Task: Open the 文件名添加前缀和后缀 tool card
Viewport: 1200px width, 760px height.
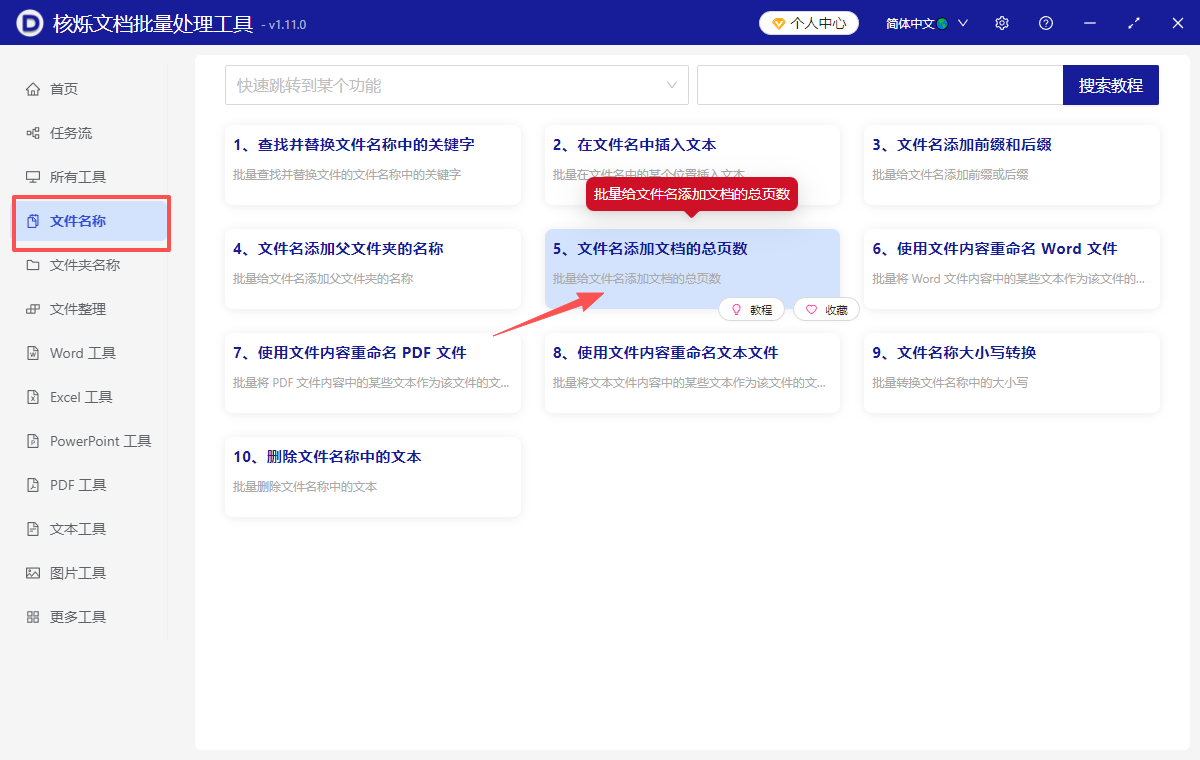Action: tap(1011, 165)
